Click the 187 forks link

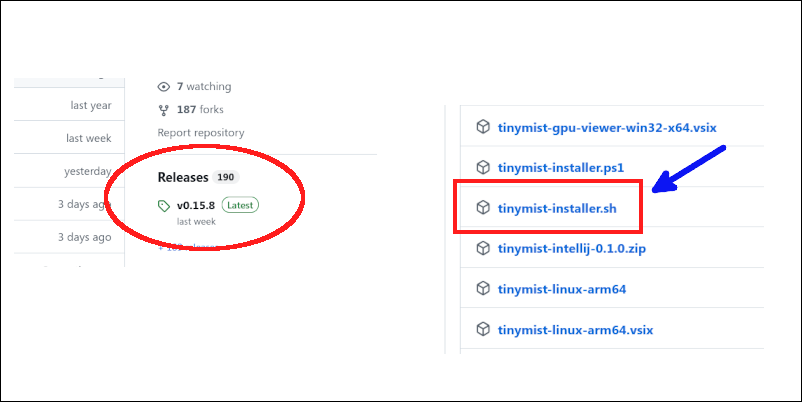click(200, 109)
